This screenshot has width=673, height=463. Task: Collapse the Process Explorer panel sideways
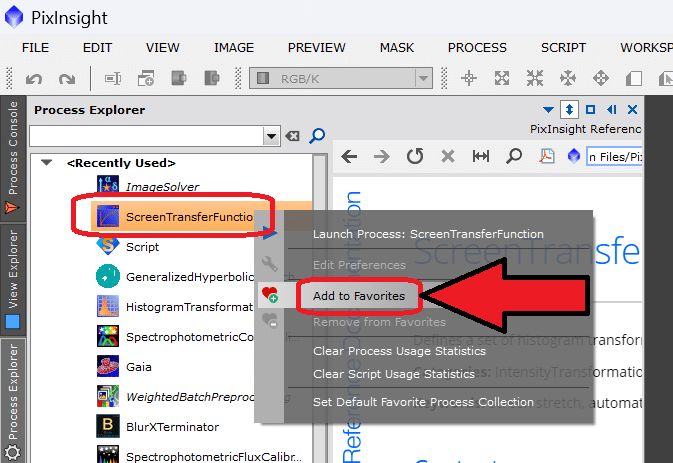pyautogui.click(x=612, y=110)
